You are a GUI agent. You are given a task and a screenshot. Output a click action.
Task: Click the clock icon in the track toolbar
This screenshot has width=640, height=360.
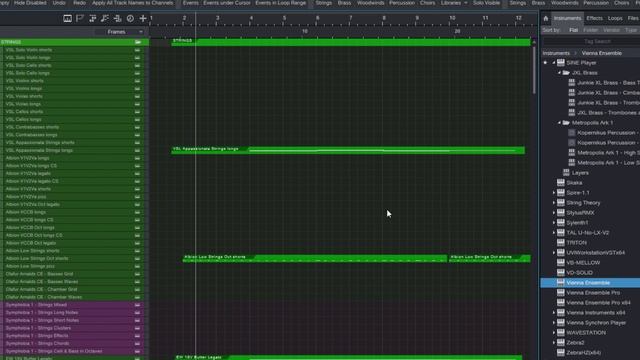(x=130, y=18)
